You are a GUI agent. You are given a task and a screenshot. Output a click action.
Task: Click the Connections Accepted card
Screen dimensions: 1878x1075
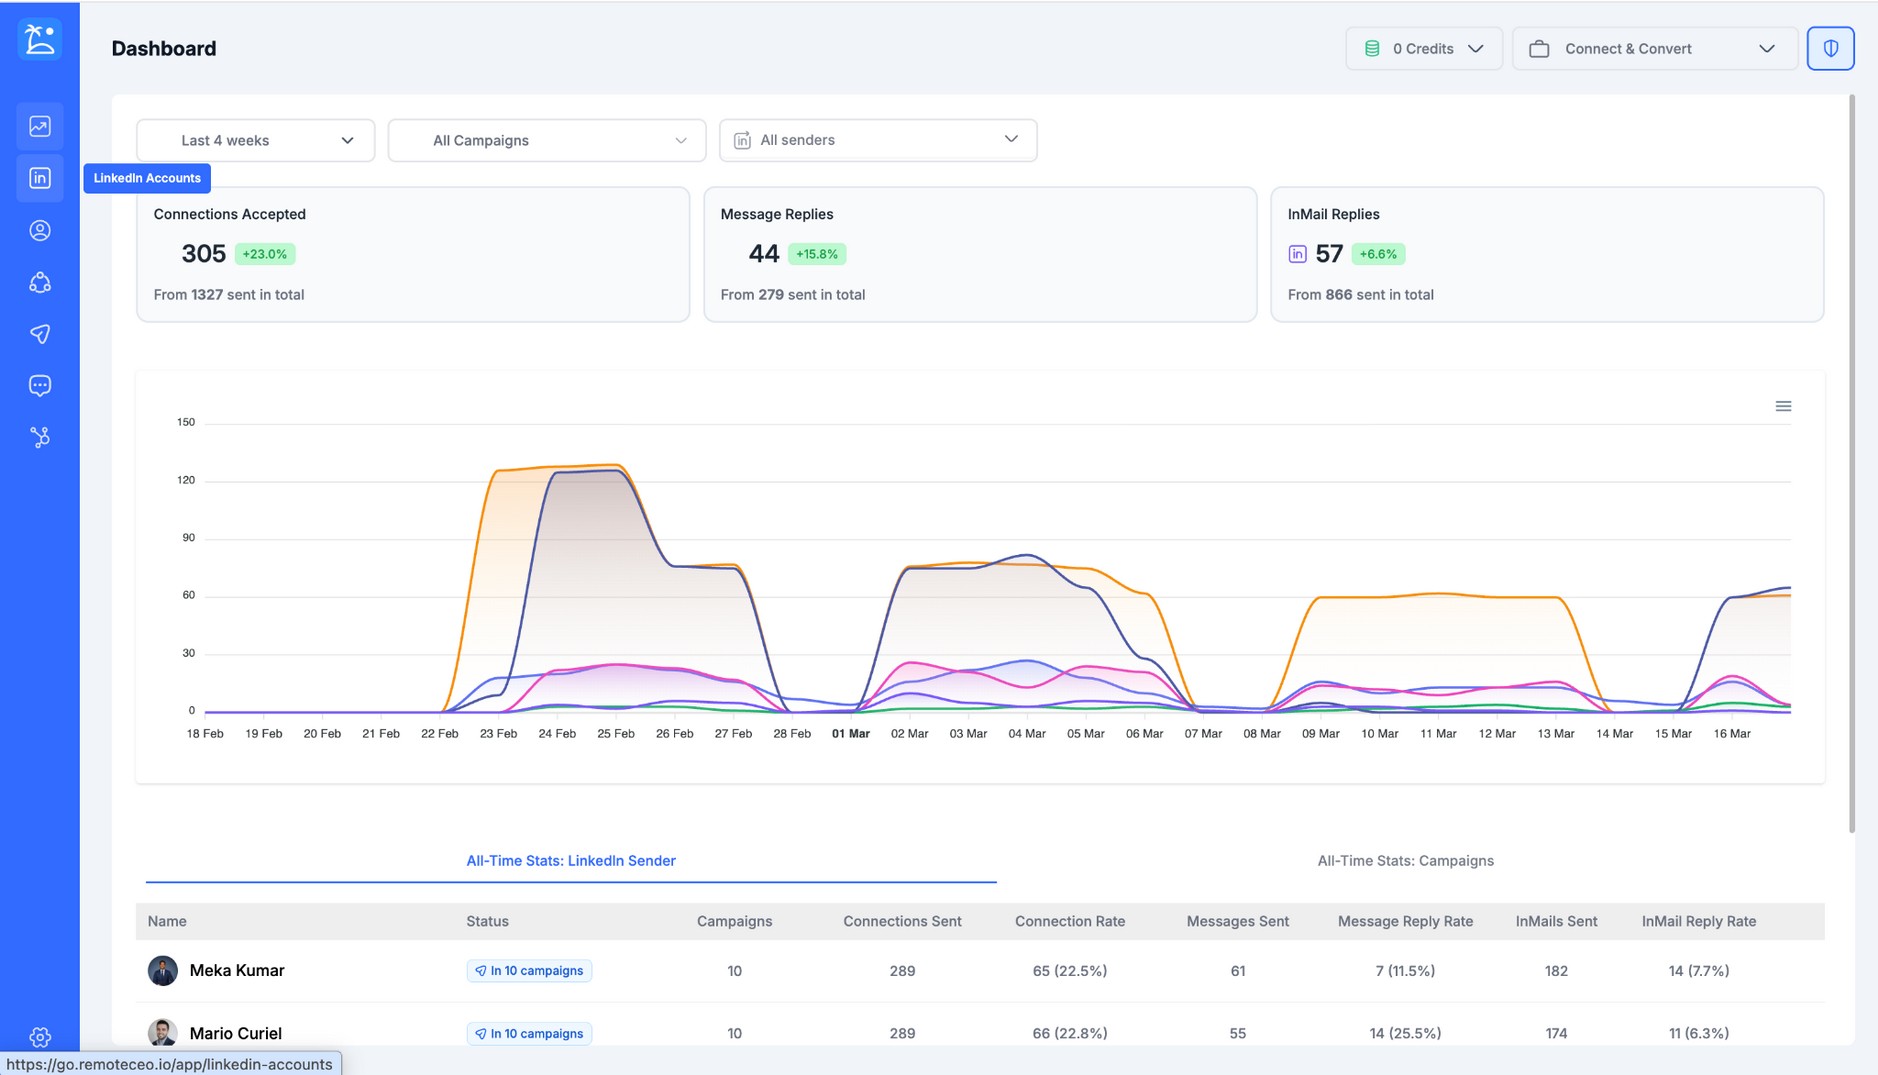pos(413,254)
